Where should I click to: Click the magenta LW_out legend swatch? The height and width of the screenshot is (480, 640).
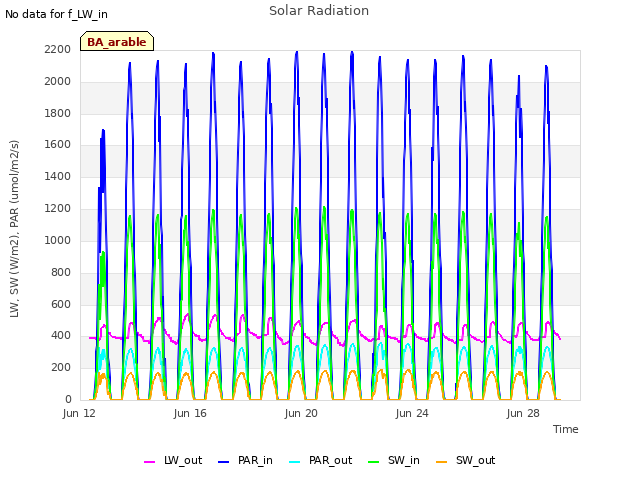point(149,462)
